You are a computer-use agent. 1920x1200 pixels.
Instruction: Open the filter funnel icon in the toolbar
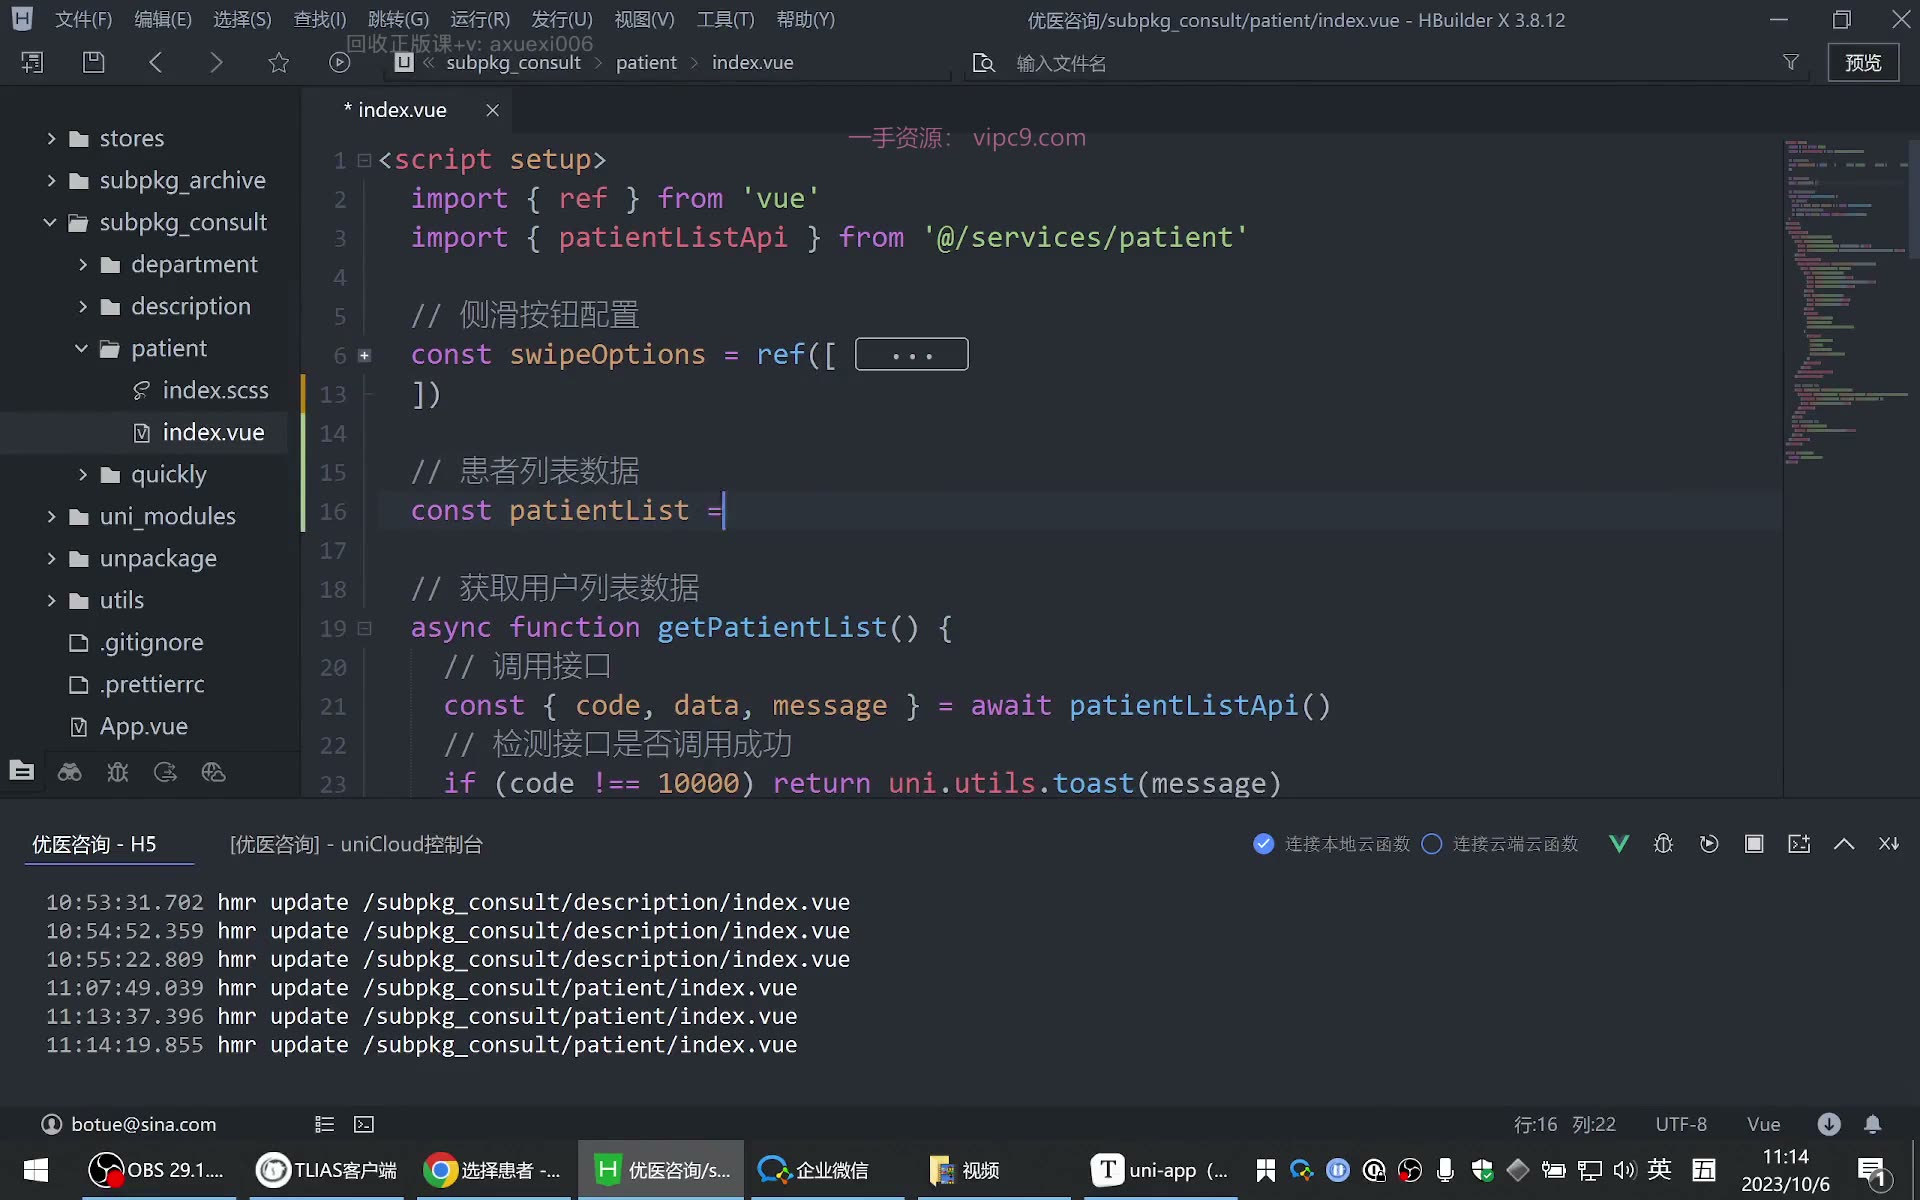coord(1791,62)
